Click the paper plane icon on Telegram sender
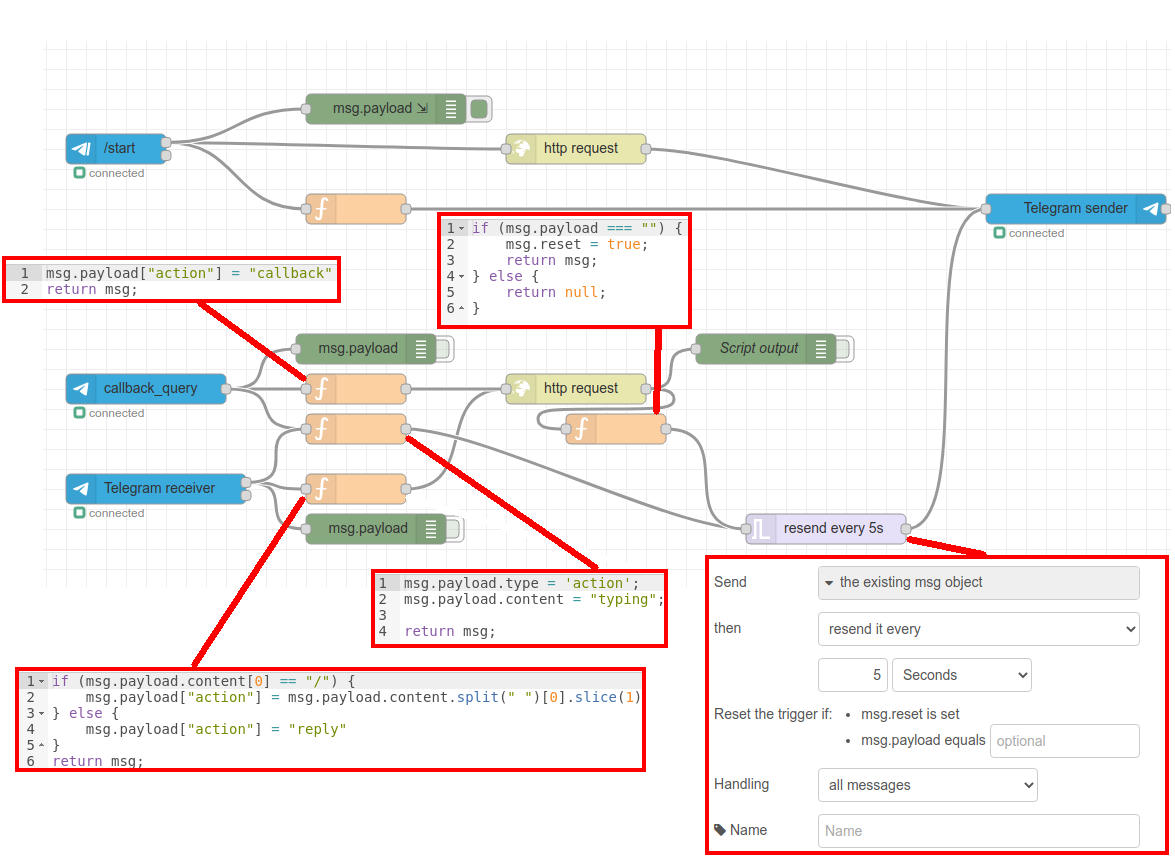Viewport: 1175px width, 861px height. tap(1151, 208)
